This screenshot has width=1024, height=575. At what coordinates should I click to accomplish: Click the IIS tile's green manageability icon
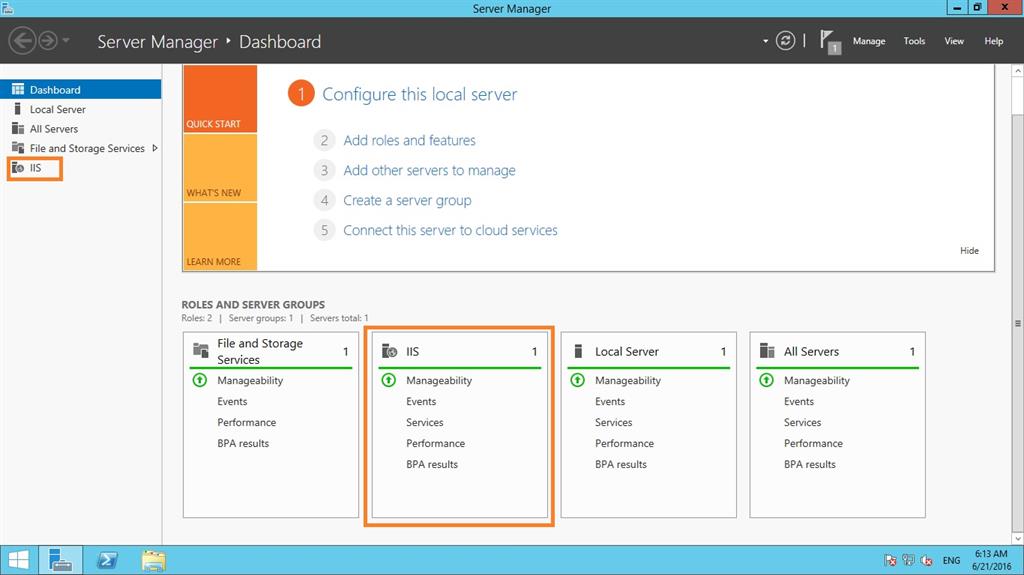tap(388, 381)
